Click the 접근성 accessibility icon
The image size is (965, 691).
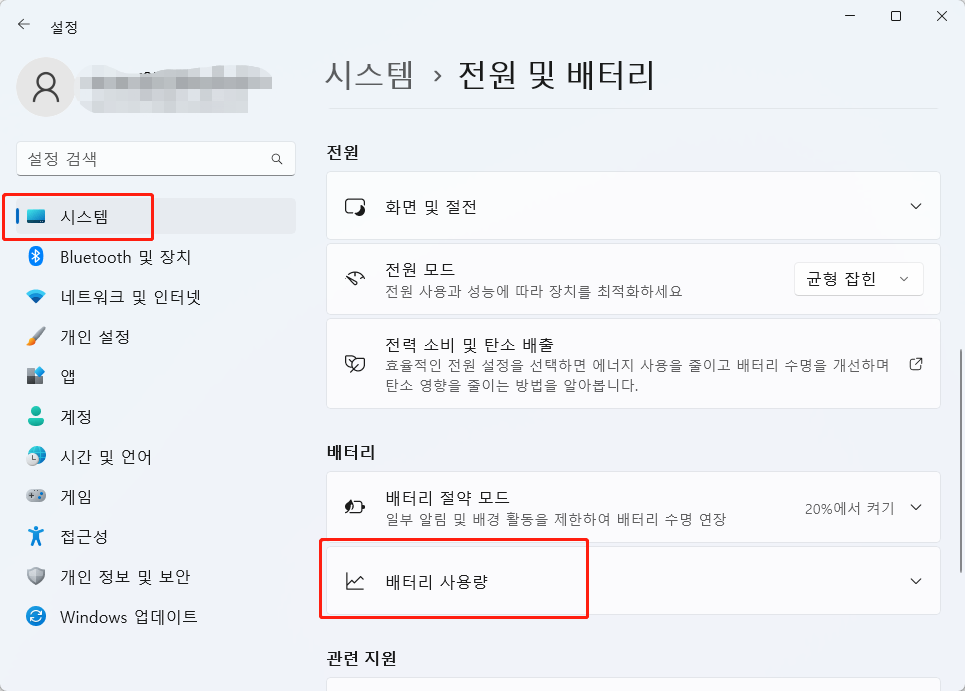36,537
